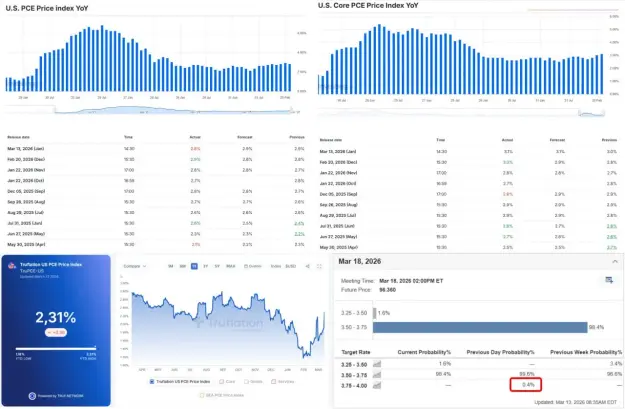The image size is (625, 409).
Task: Click the PCE chart range navigator slider
Action: pyautogui.click(x=173, y=110)
